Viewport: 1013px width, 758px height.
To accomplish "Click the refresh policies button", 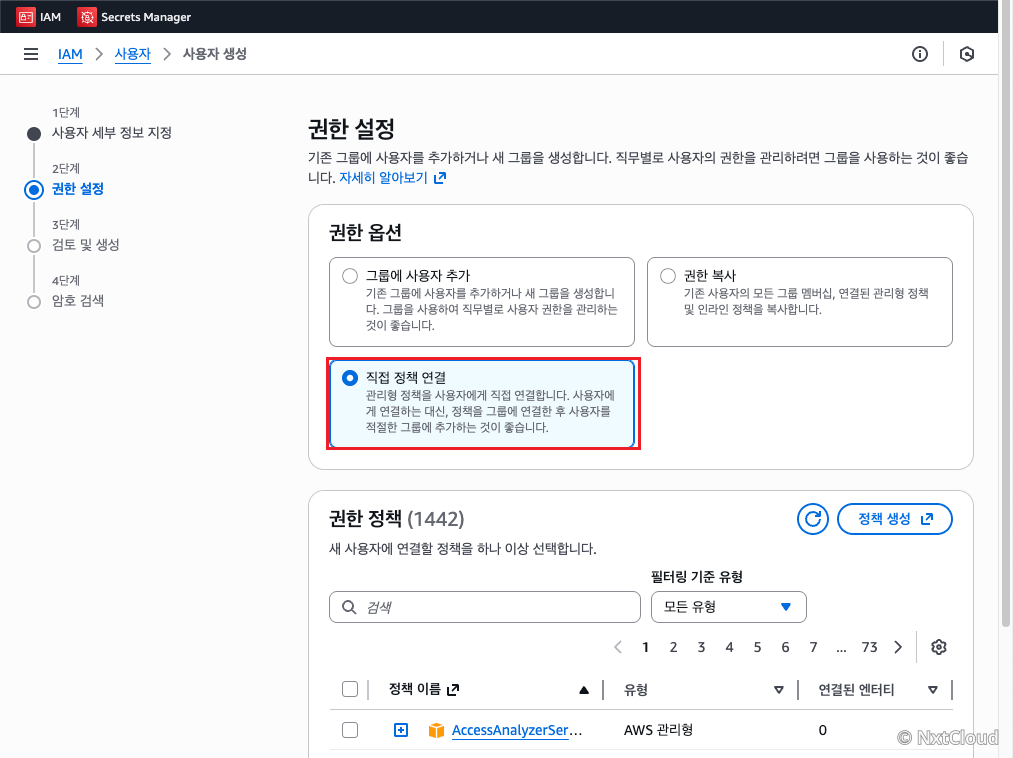I will [813, 519].
